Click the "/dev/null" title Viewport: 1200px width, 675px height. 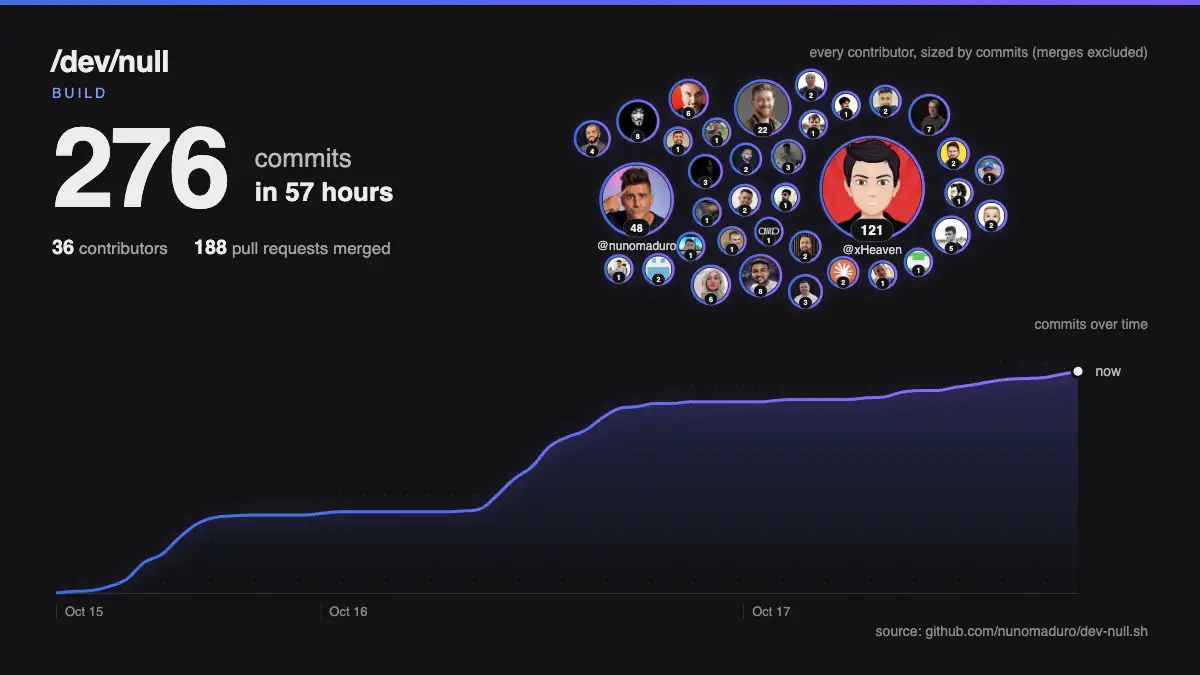[x=110, y=62]
